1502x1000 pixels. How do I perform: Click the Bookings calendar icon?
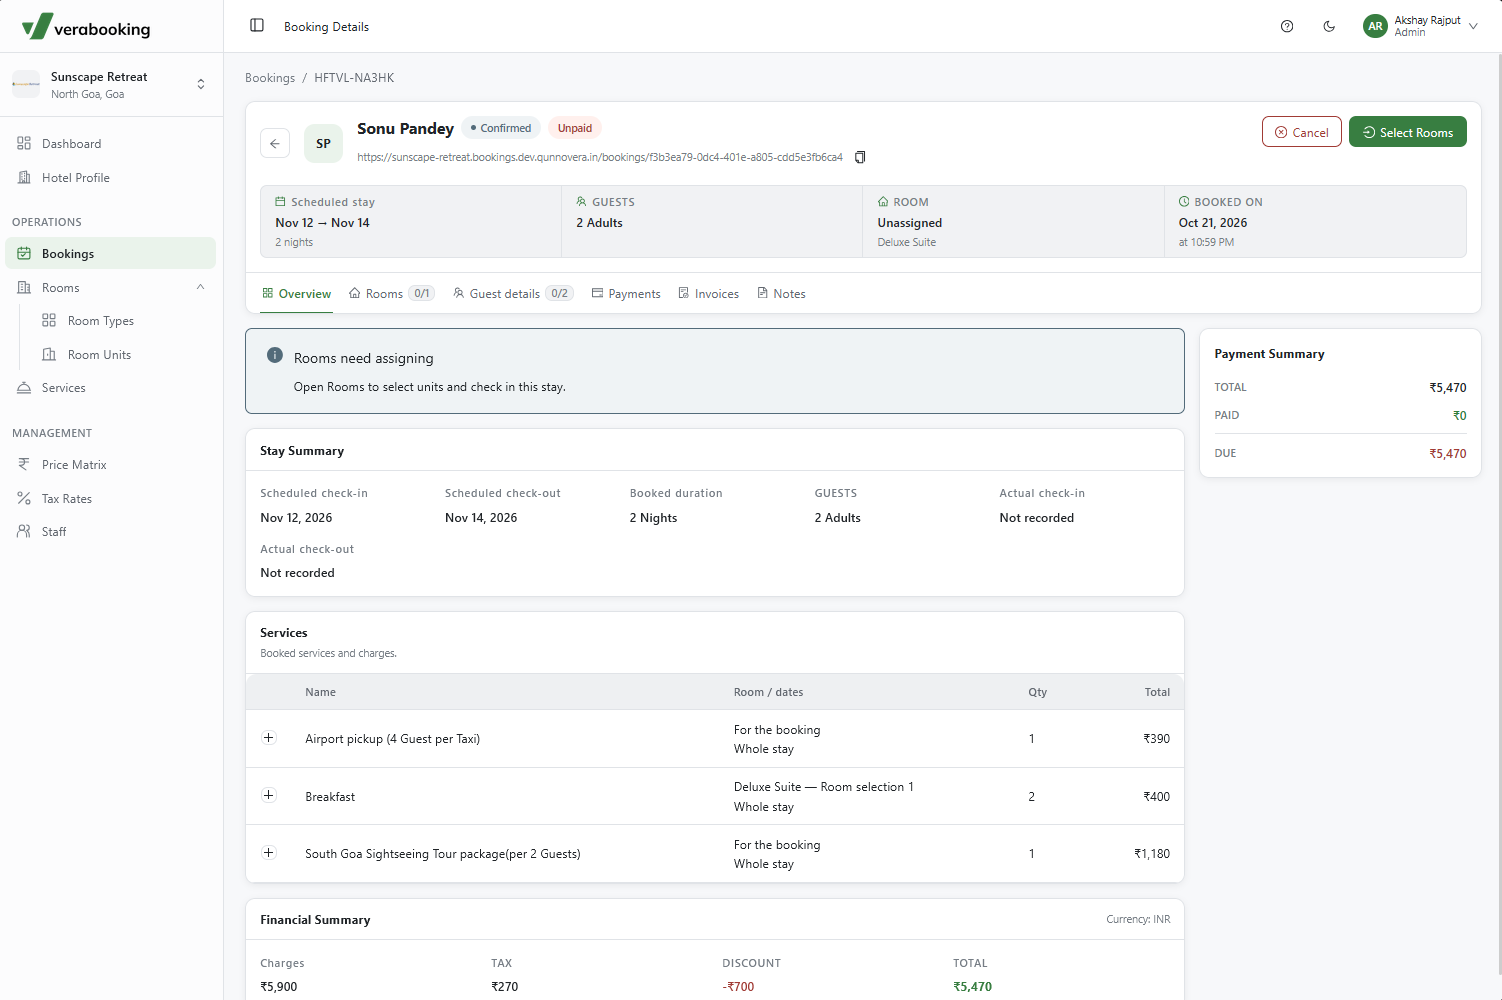(24, 254)
